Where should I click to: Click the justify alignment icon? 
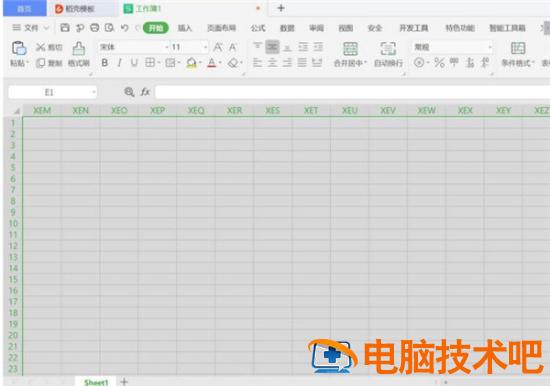(302, 63)
